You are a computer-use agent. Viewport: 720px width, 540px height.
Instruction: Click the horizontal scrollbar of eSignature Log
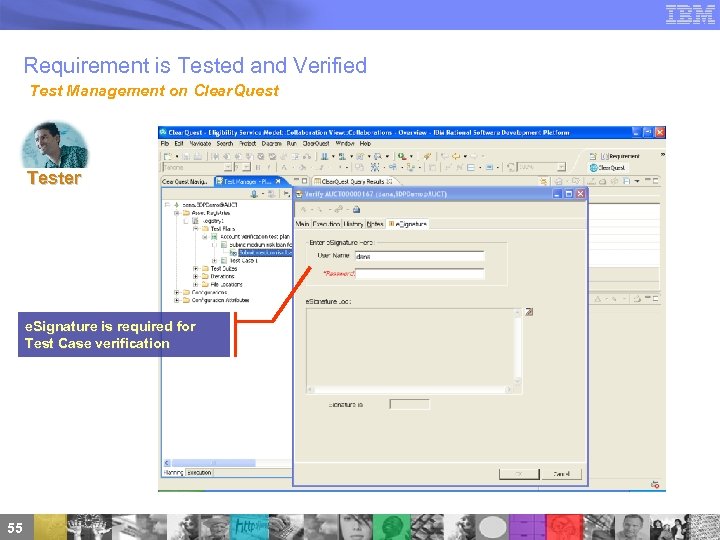pos(410,389)
